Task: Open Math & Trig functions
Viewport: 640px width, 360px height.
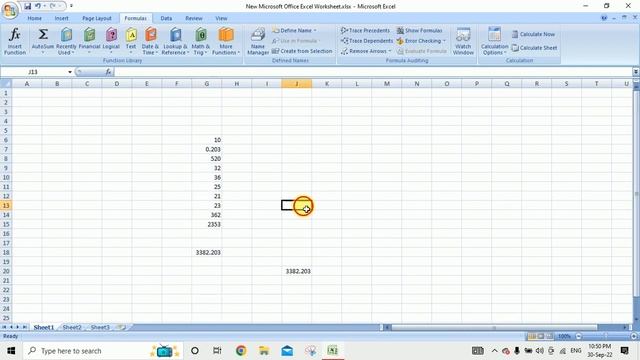Action: (x=200, y=41)
